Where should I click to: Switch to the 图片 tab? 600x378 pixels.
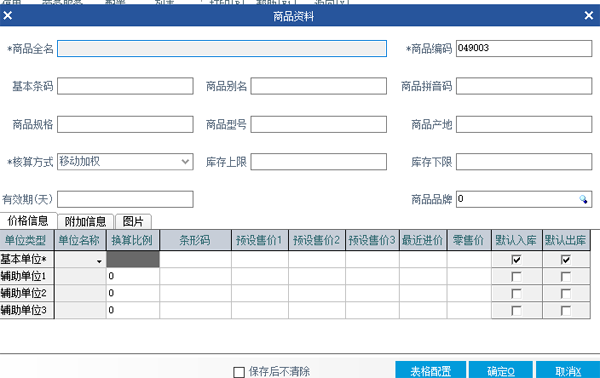coord(133,222)
